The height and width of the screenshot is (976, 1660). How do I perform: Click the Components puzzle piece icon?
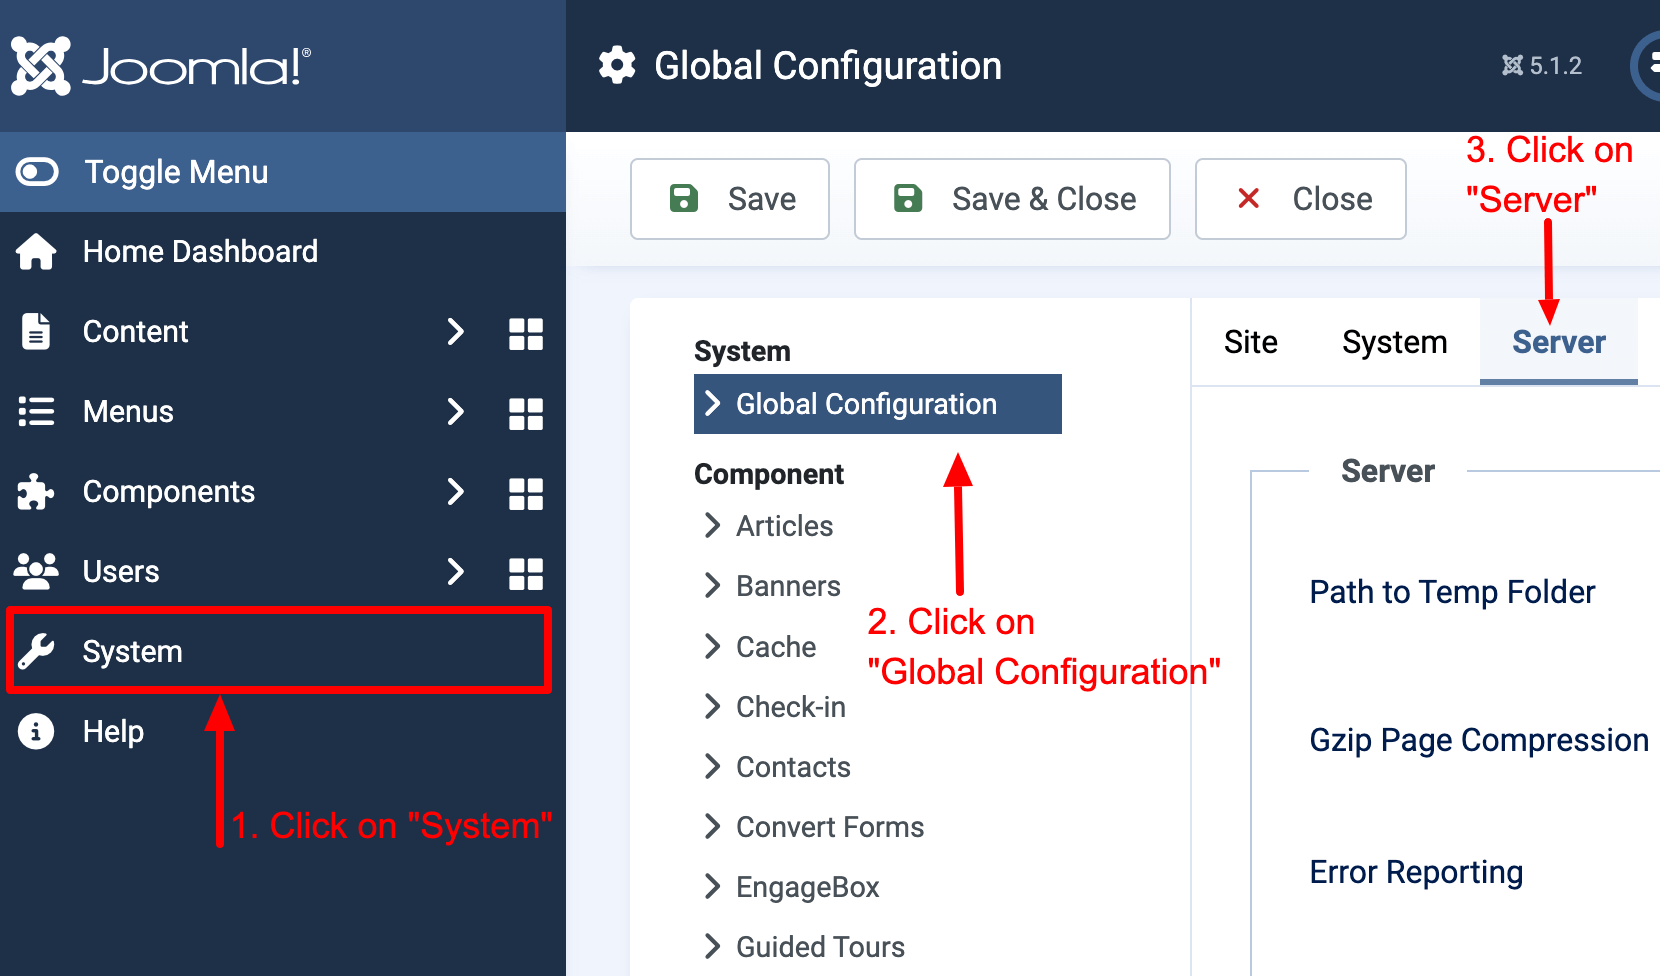point(36,491)
